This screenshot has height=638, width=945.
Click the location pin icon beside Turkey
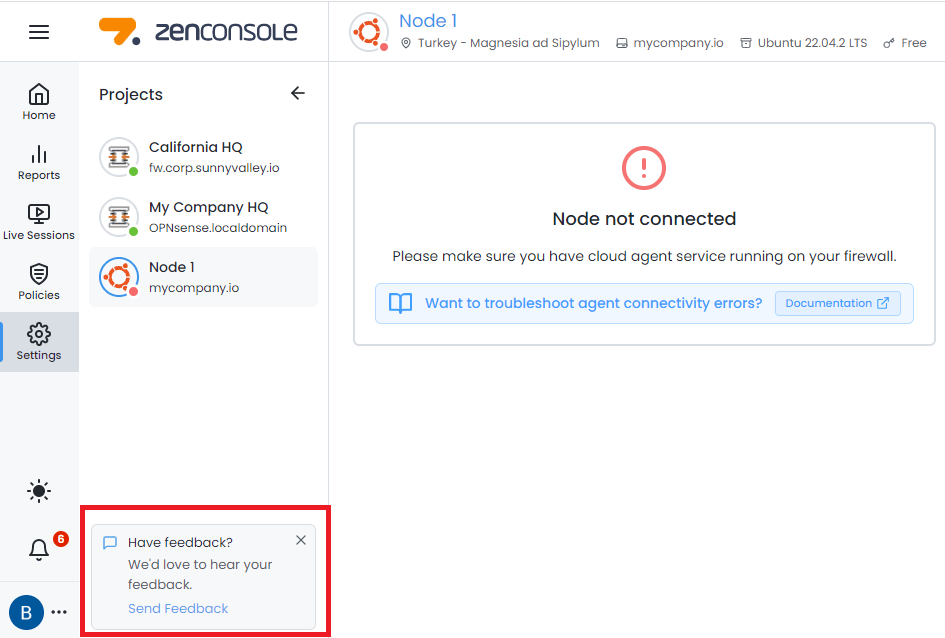tap(406, 43)
